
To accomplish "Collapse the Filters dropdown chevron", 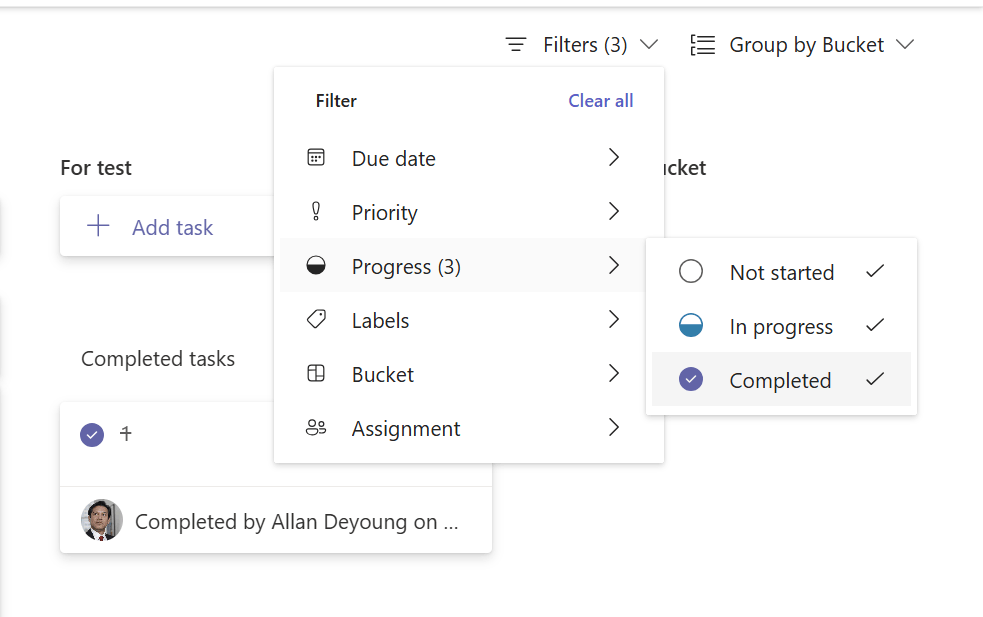I will pos(649,45).
